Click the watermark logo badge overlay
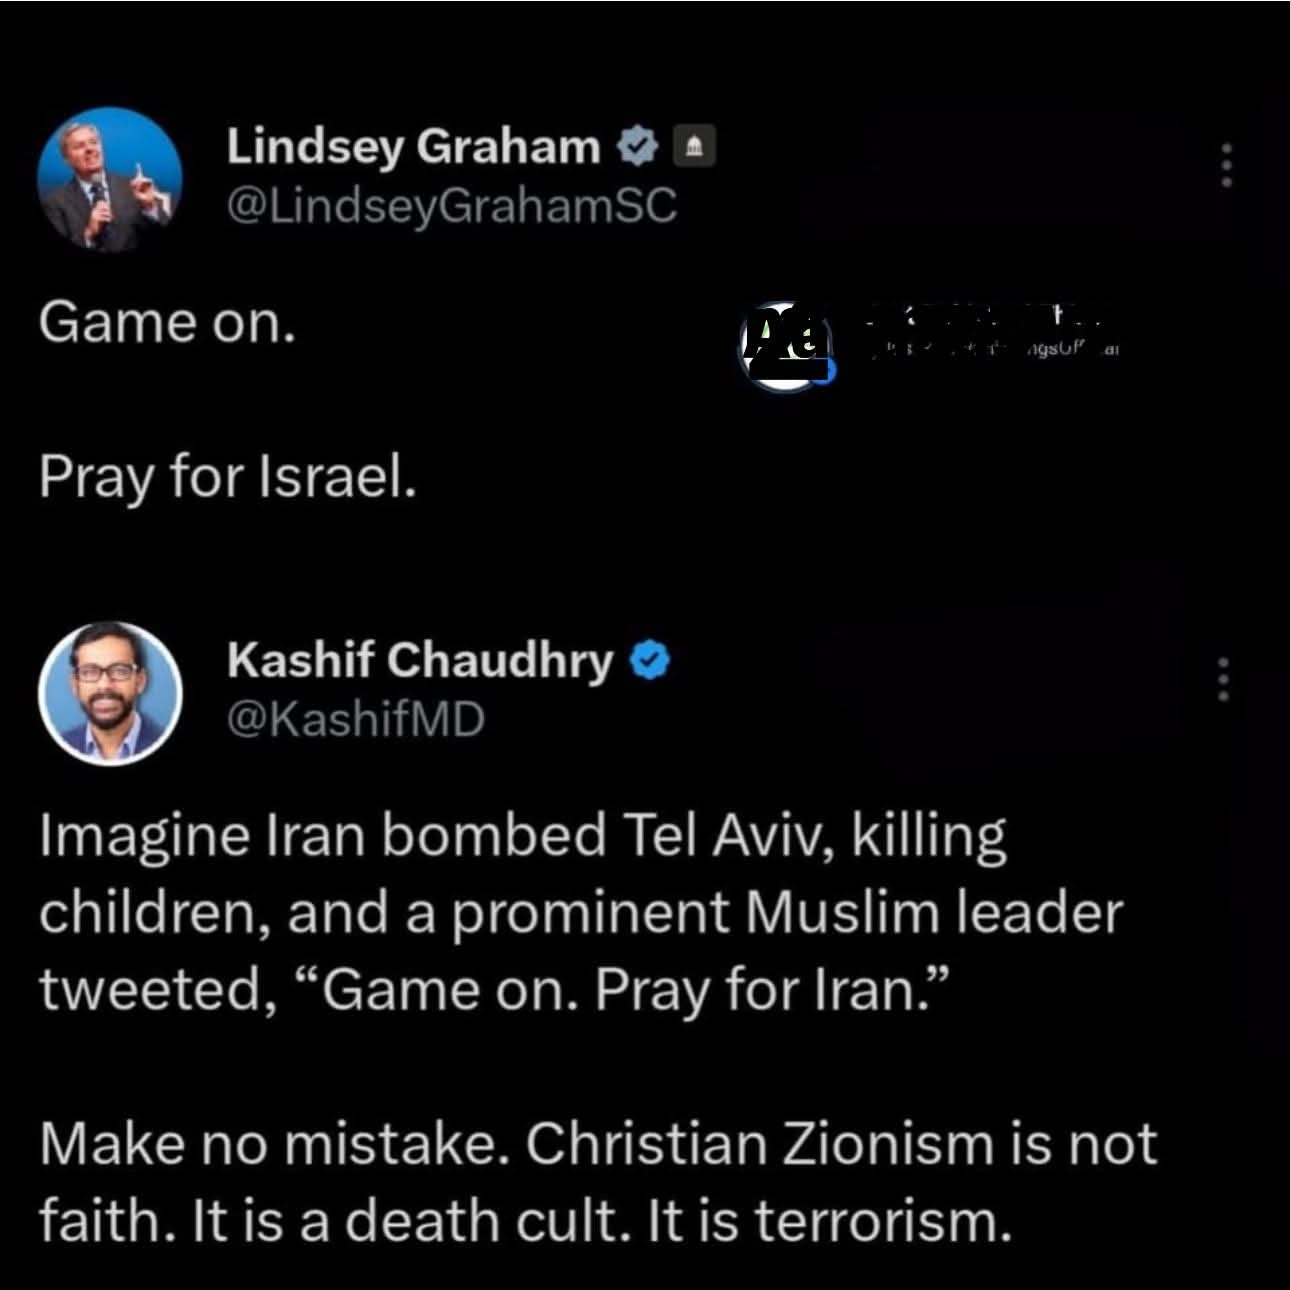This screenshot has height=1290, width=1290. pyautogui.click(x=787, y=344)
